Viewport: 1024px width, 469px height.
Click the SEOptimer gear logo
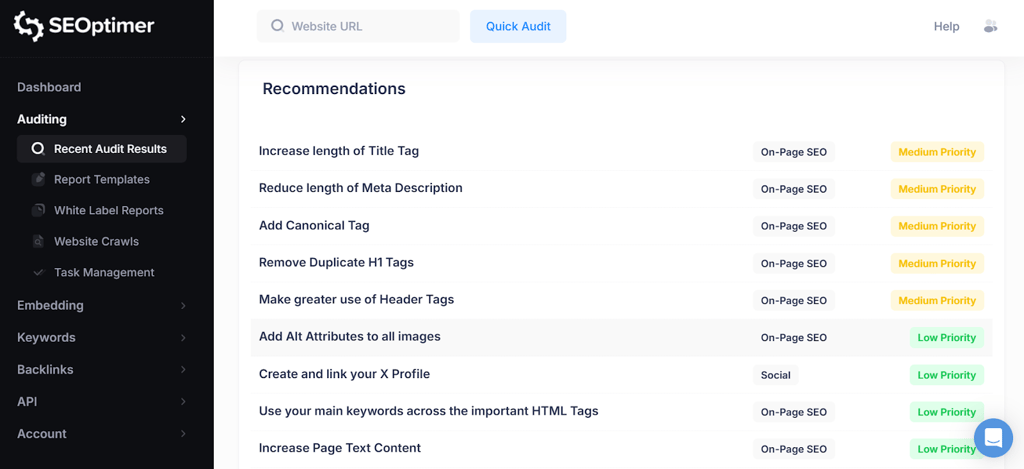click(x=28, y=26)
